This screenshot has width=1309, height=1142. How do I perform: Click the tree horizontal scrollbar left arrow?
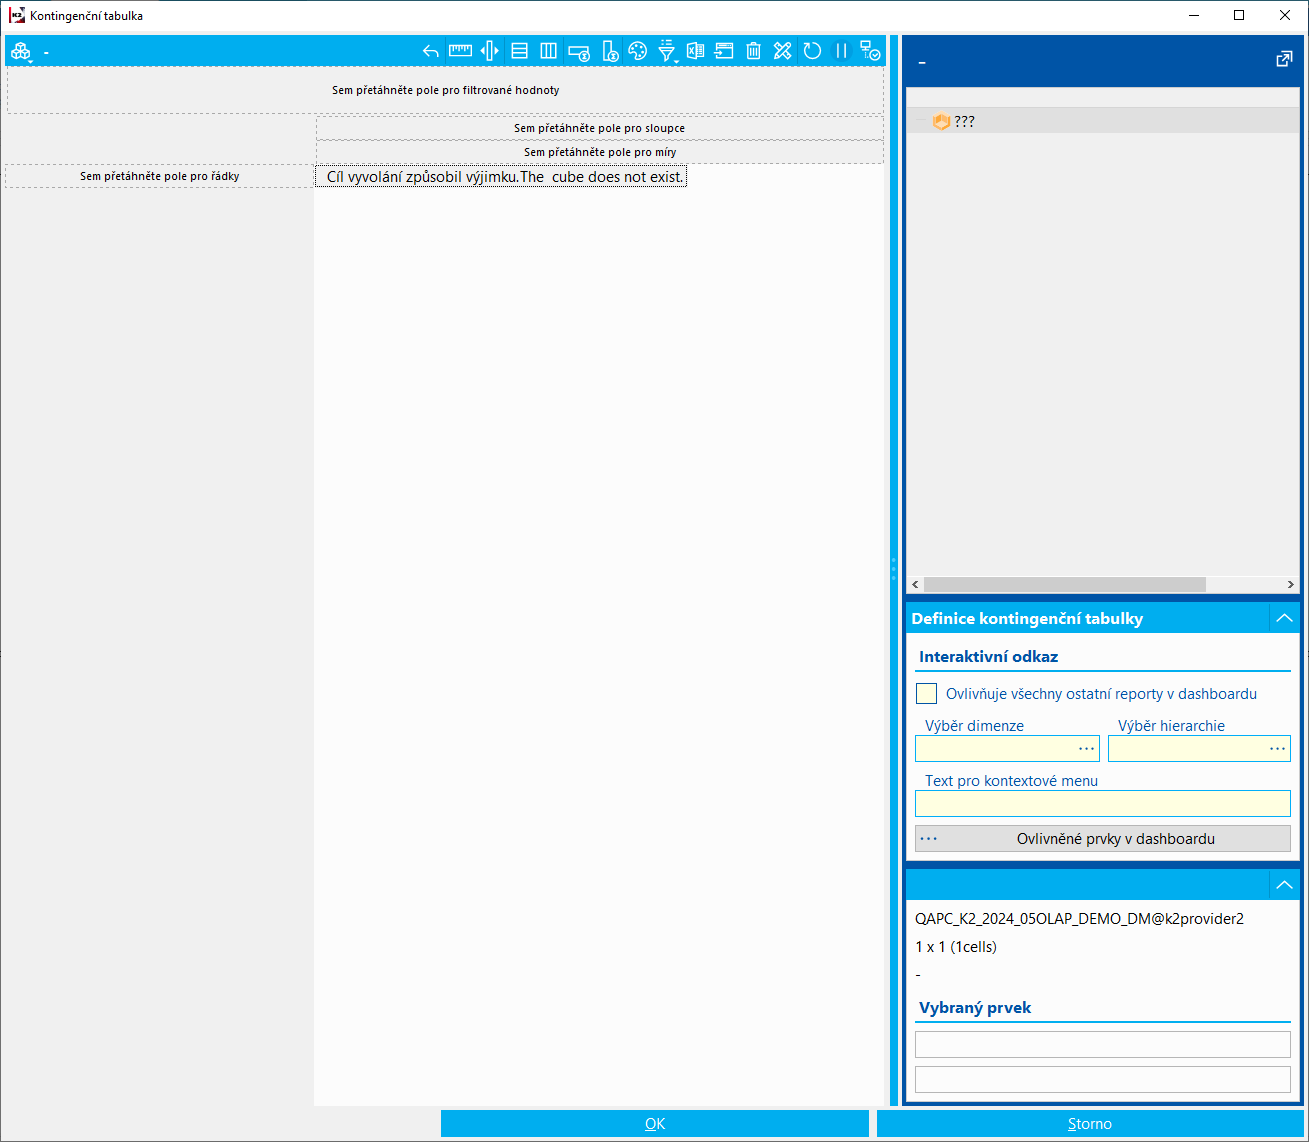pyautogui.click(x=916, y=584)
